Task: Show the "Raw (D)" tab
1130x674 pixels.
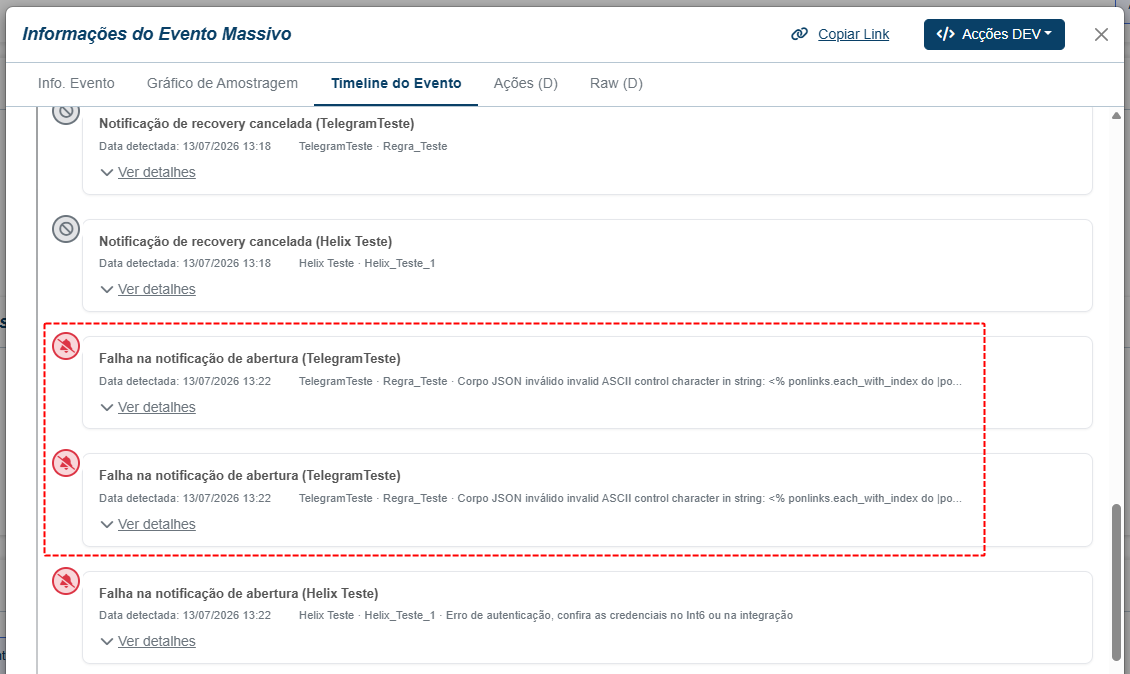Action: click(x=616, y=84)
